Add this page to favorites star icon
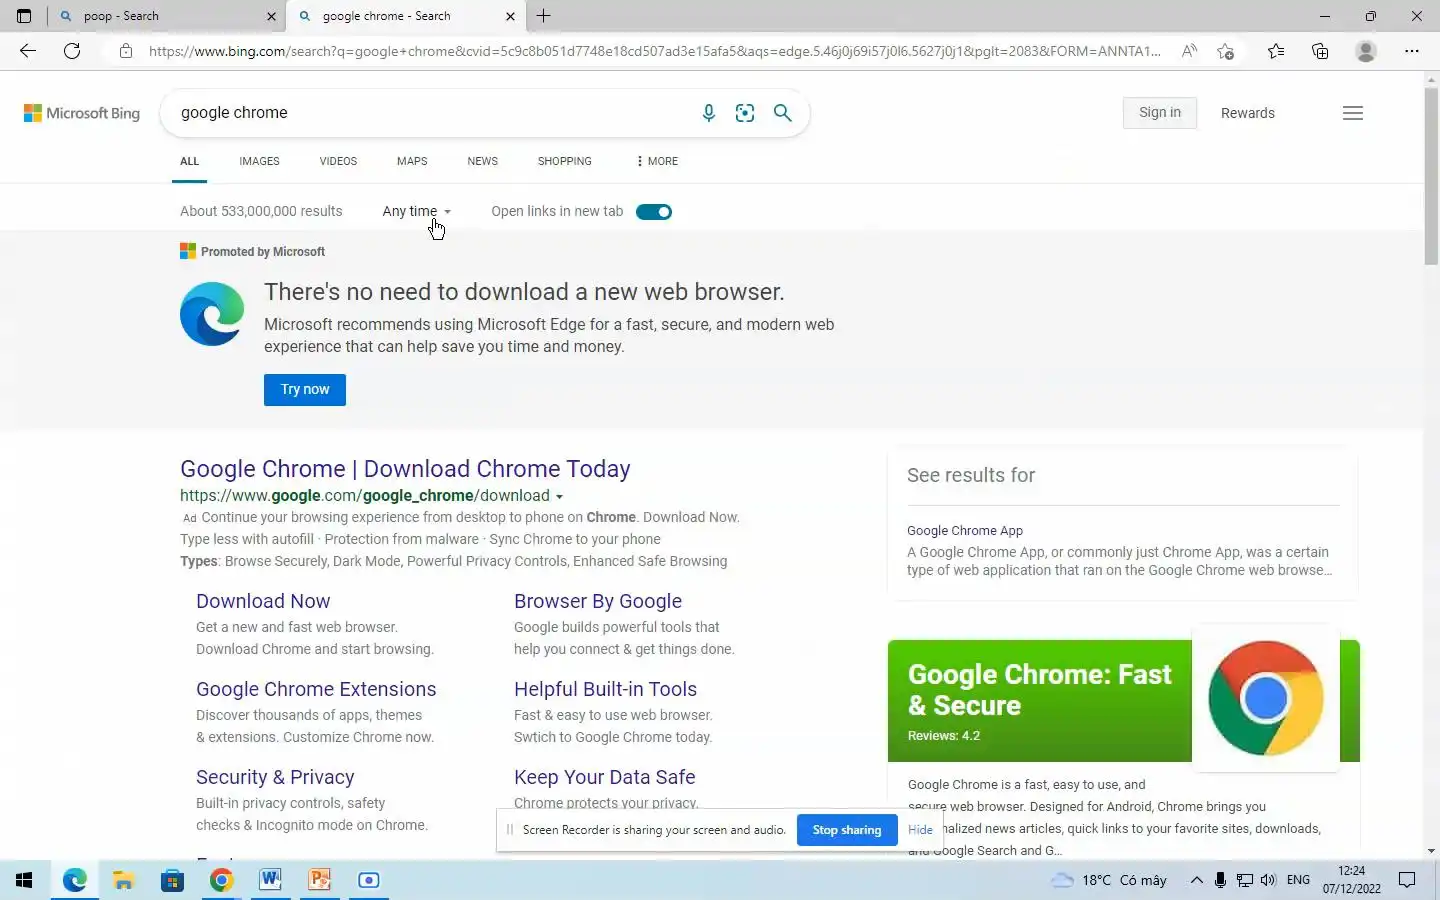The height and width of the screenshot is (900, 1440). pos(1226,51)
